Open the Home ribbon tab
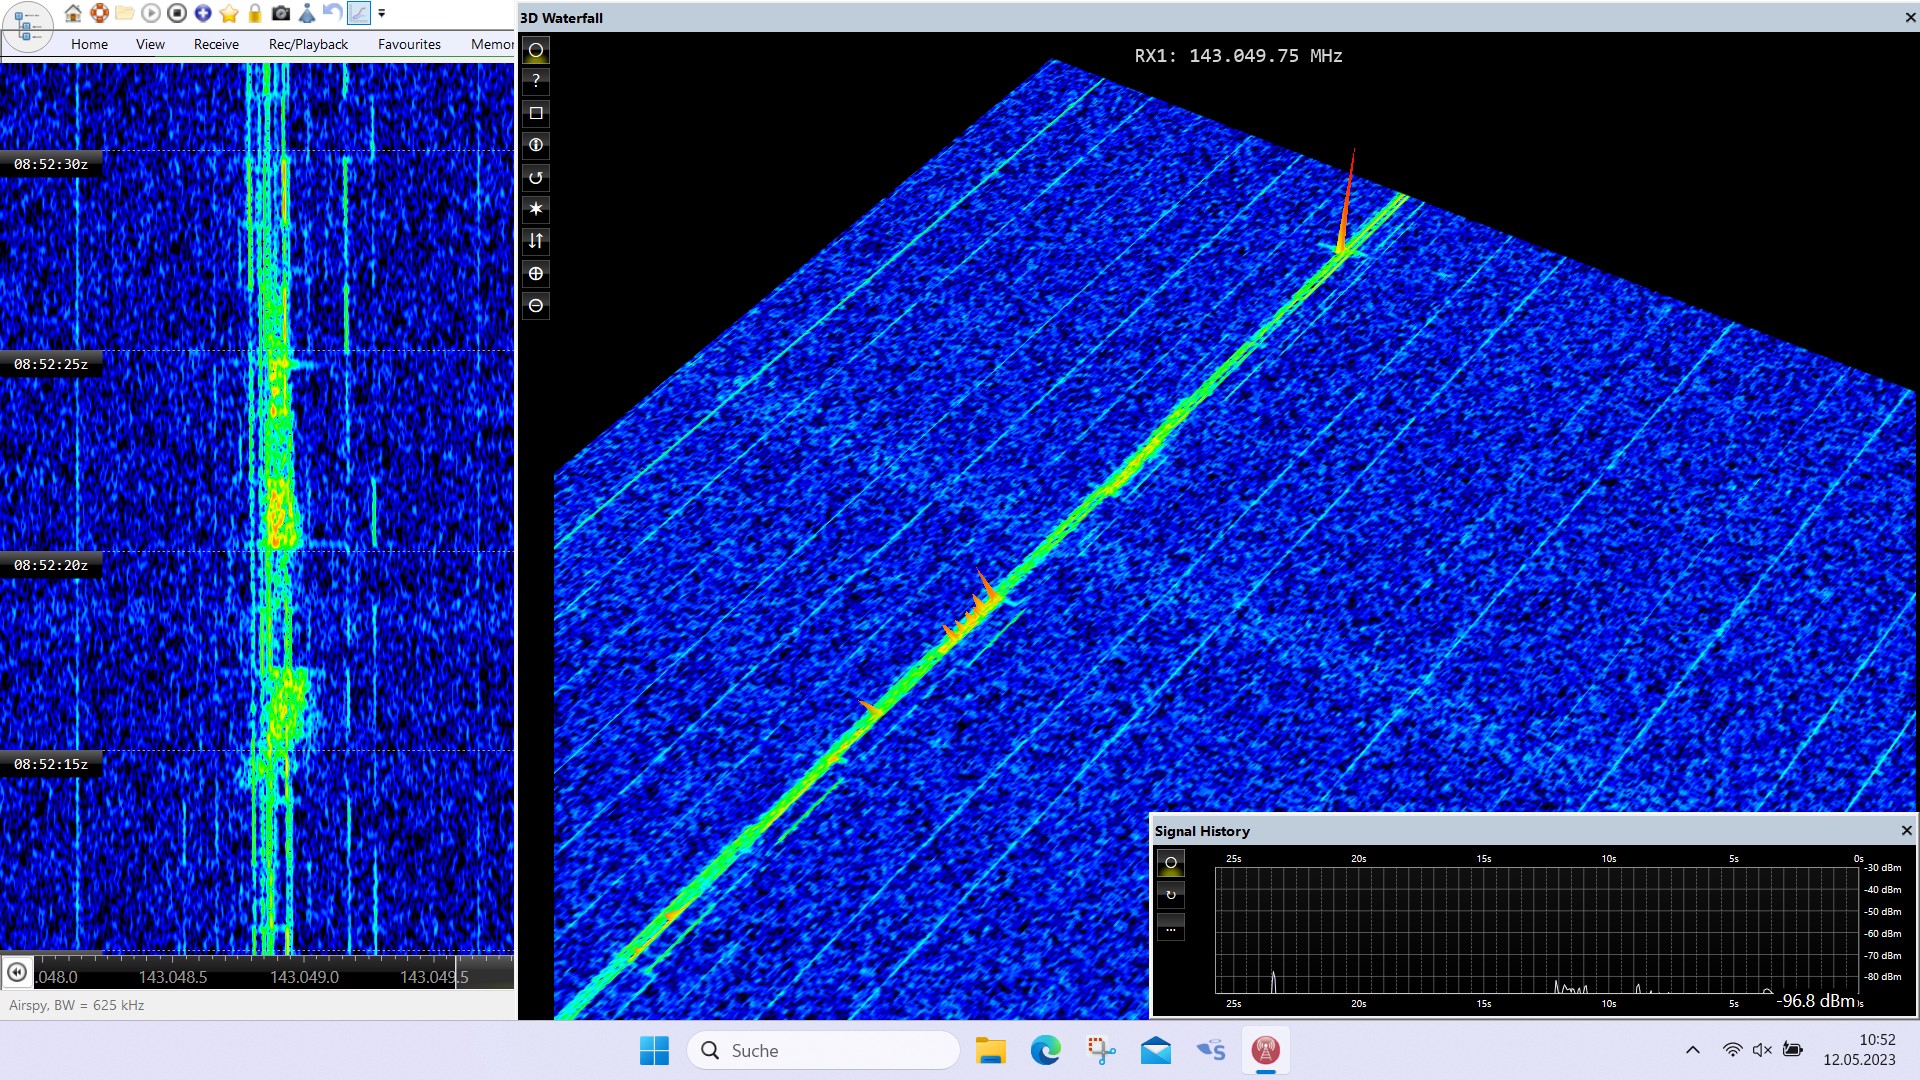Screen dimensions: 1920x1080 (89, 44)
